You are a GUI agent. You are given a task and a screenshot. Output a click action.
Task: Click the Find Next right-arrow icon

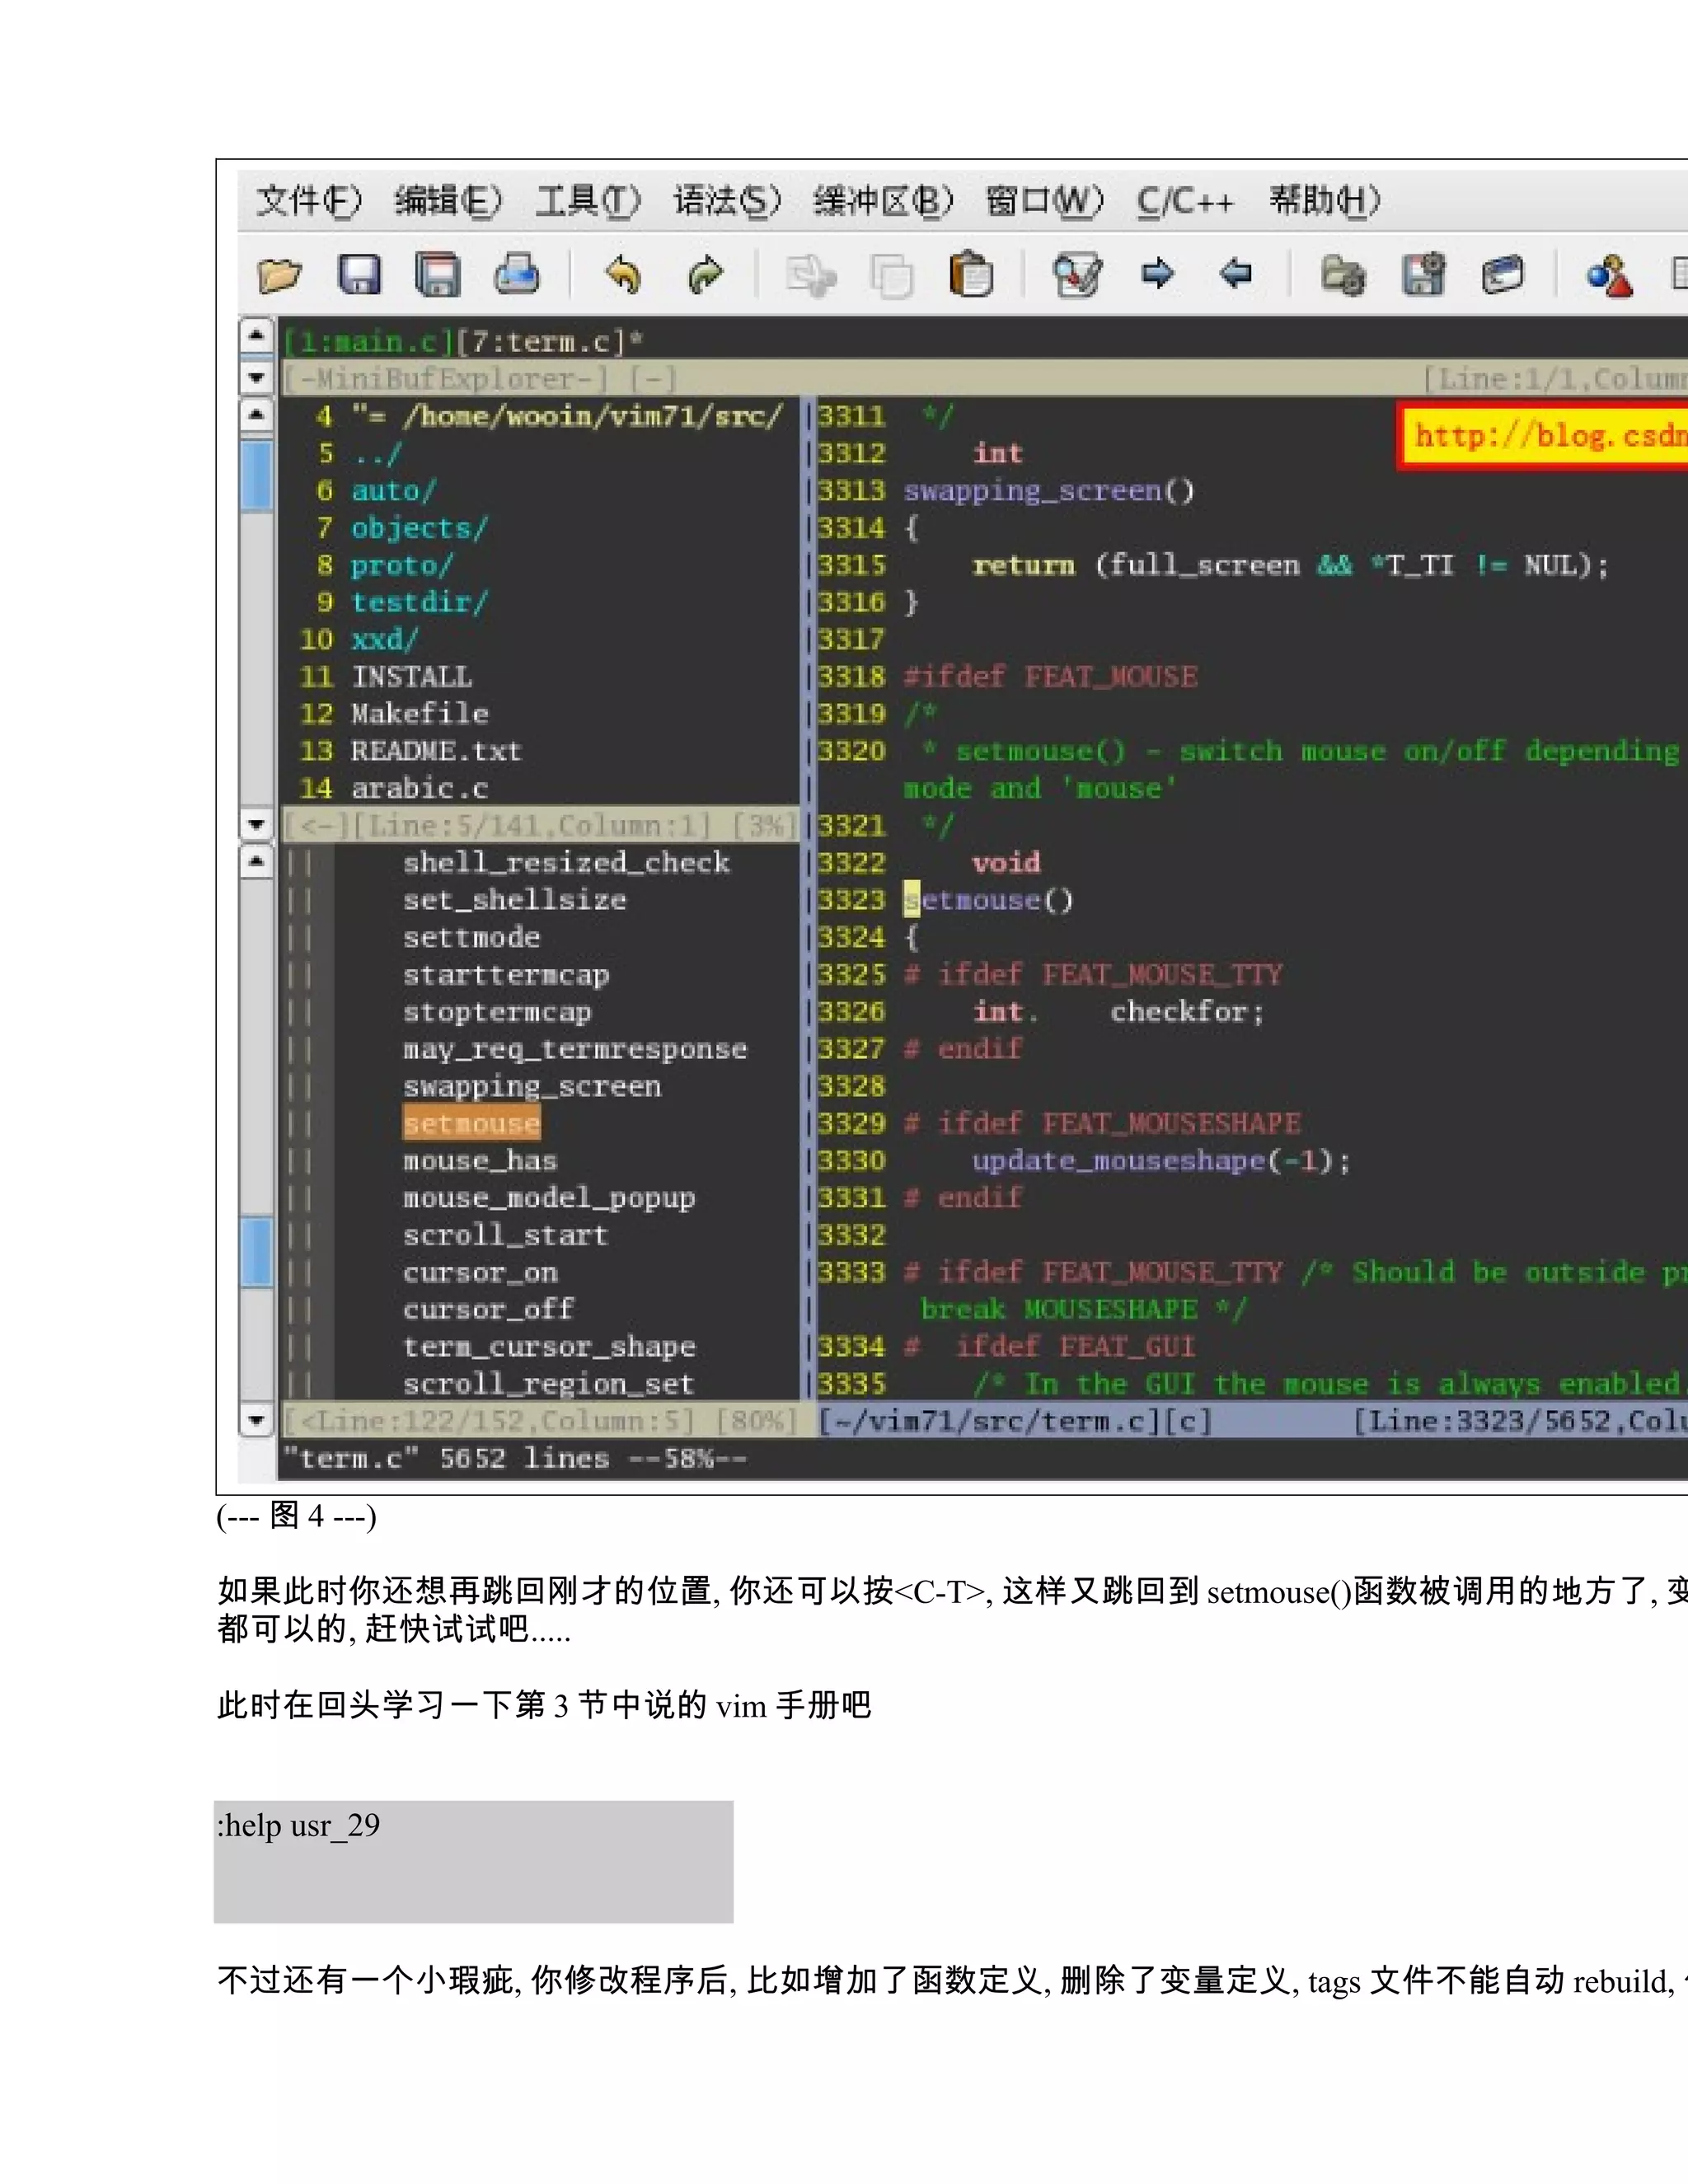(x=1157, y=273)
